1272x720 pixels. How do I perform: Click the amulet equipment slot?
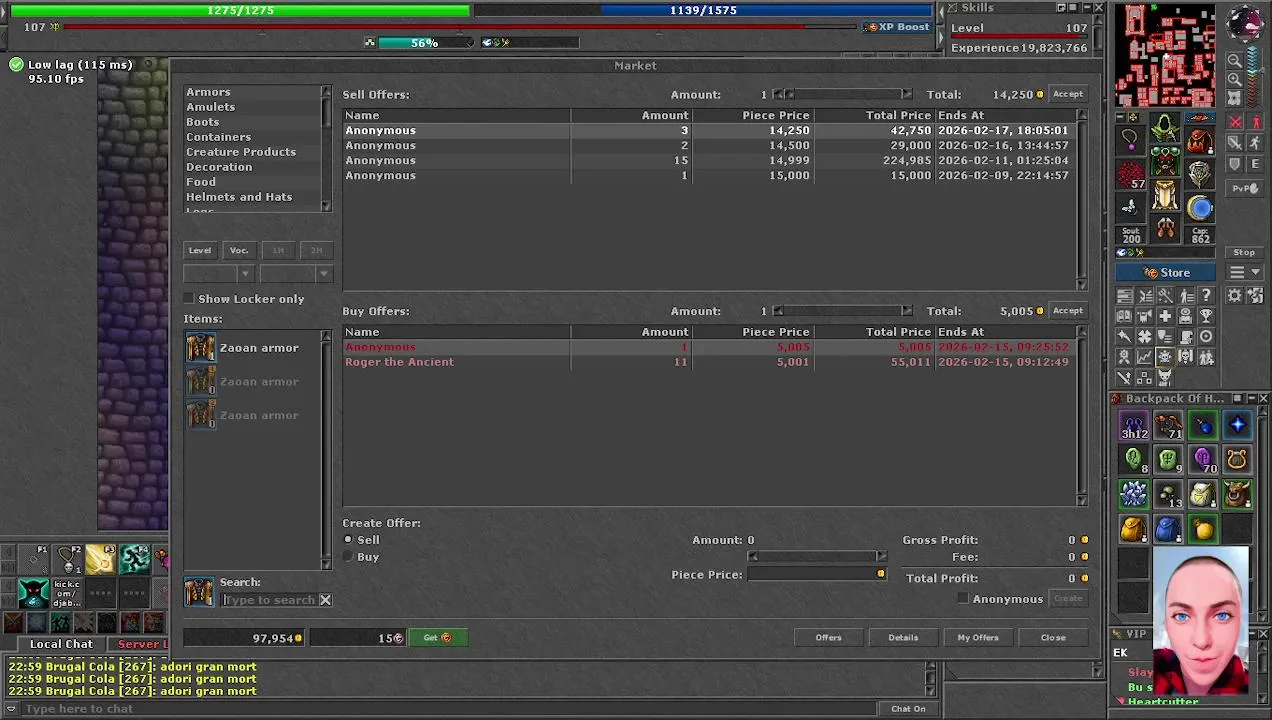1130,139
